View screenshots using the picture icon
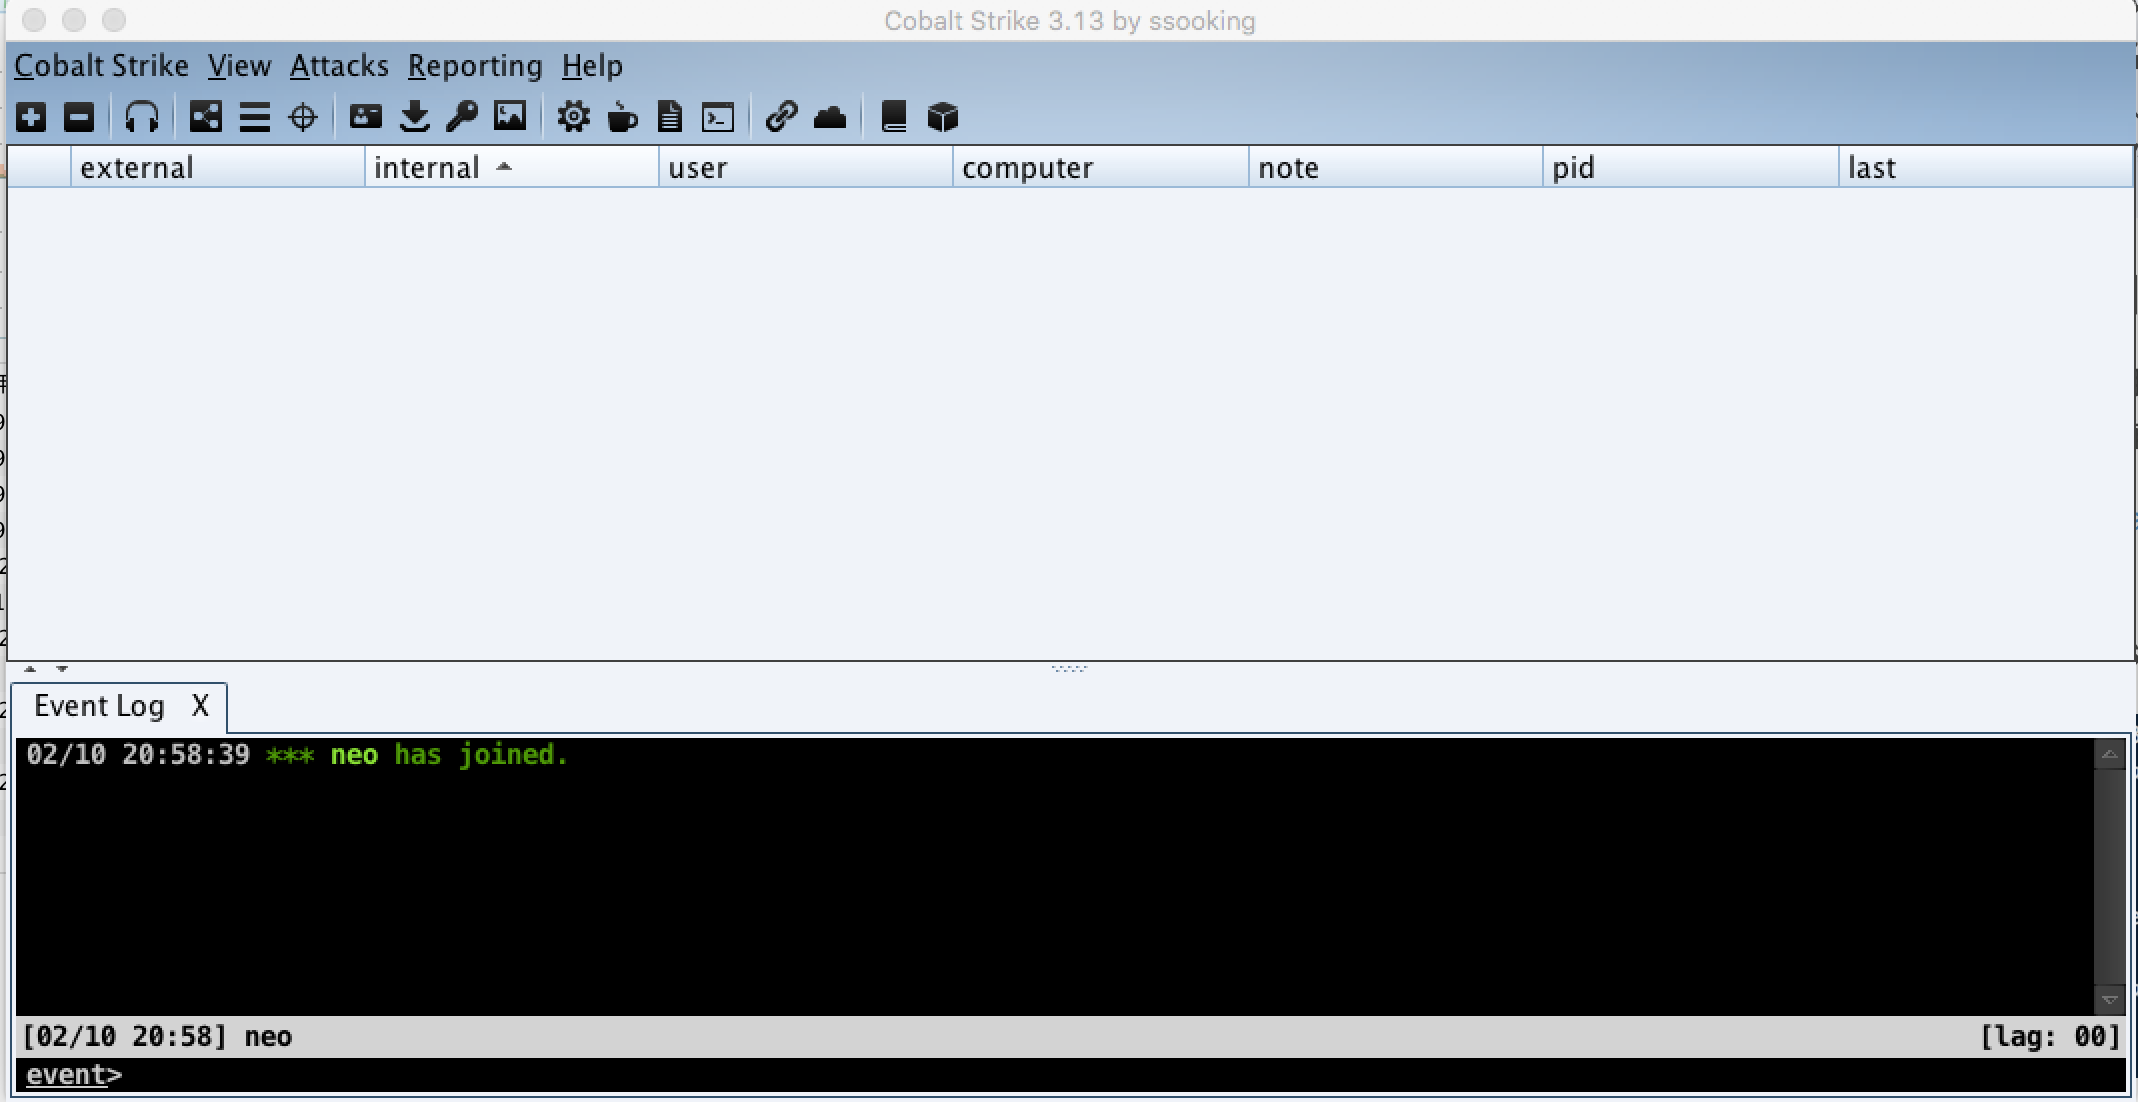Image resolution: width=2138 pixels, height=1102 pixels. (x=510, y=117)
